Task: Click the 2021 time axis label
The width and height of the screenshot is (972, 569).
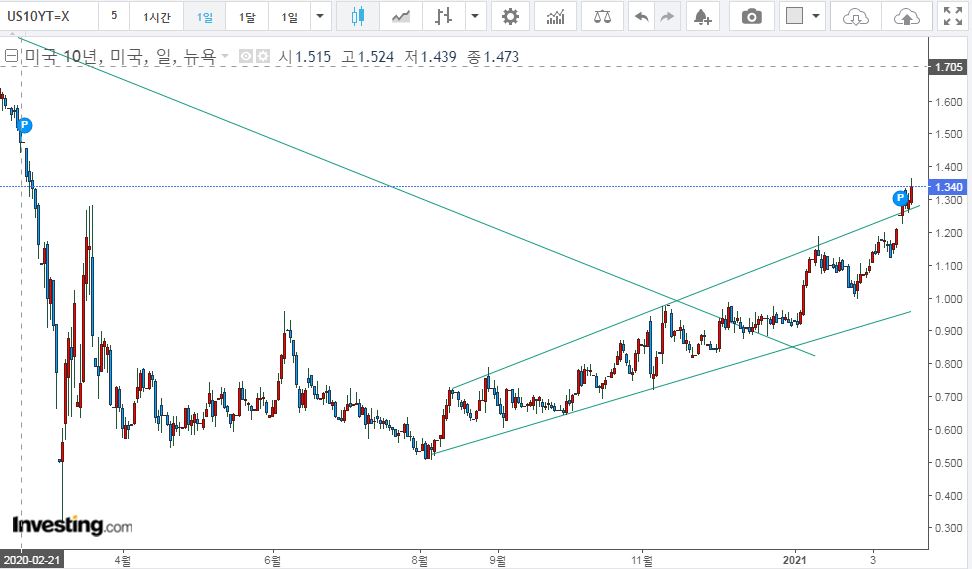Action: 795,560
